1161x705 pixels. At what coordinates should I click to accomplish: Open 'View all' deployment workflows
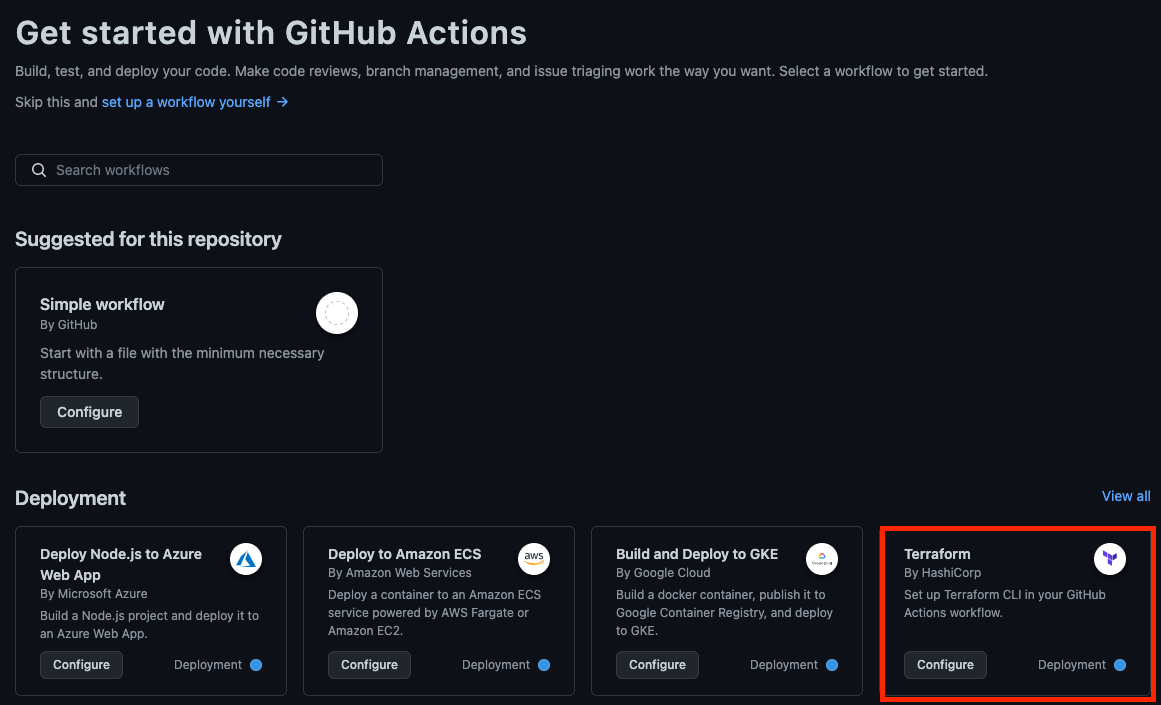[x=1125, y=496]
